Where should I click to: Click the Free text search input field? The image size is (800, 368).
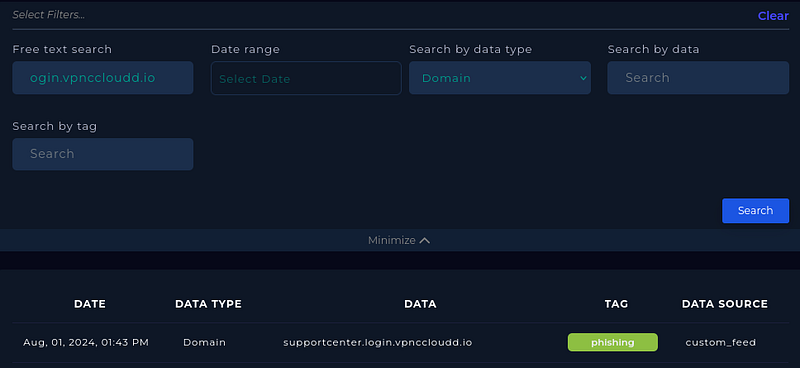point(103,78)
